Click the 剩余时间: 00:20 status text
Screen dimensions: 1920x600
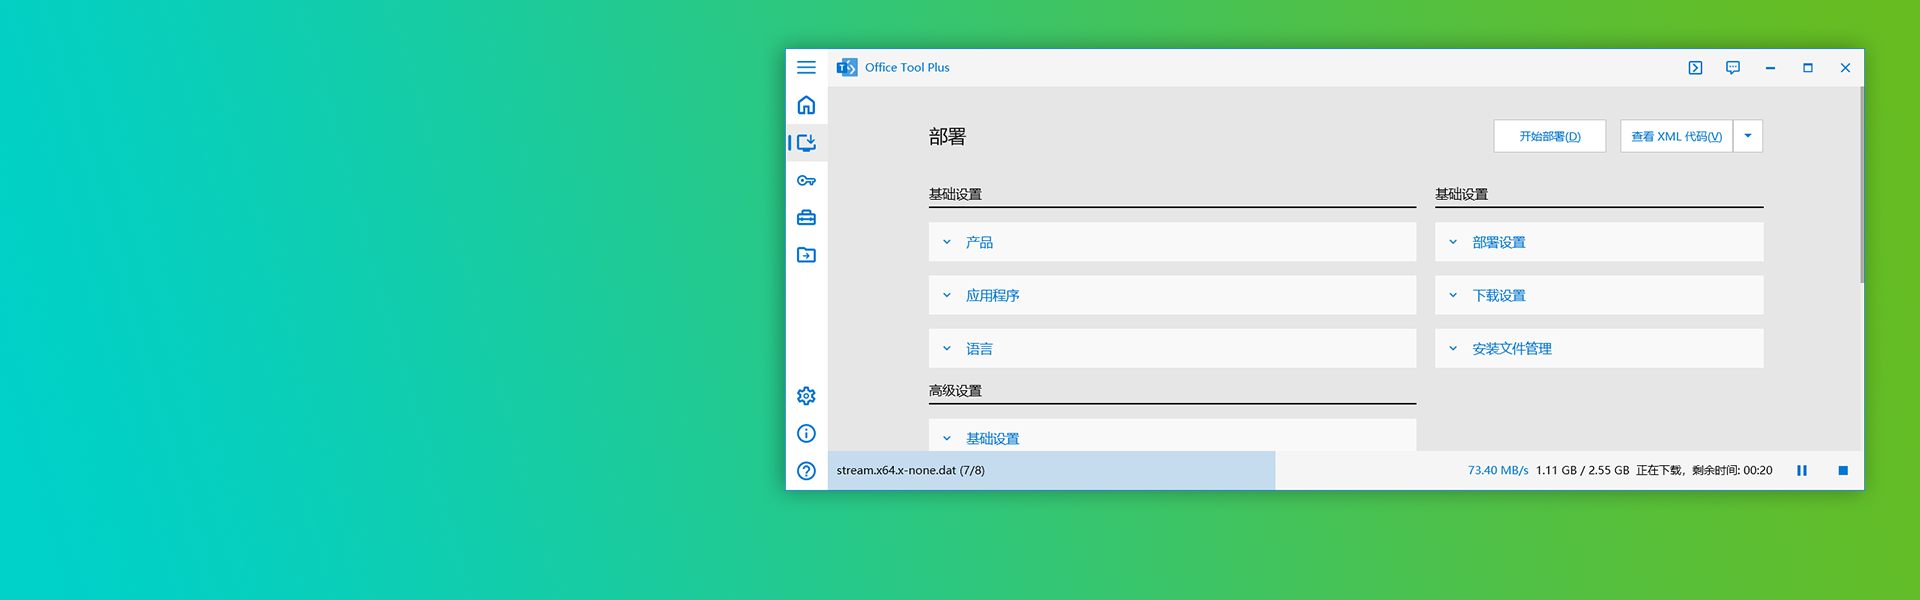tap(1732, 470)
